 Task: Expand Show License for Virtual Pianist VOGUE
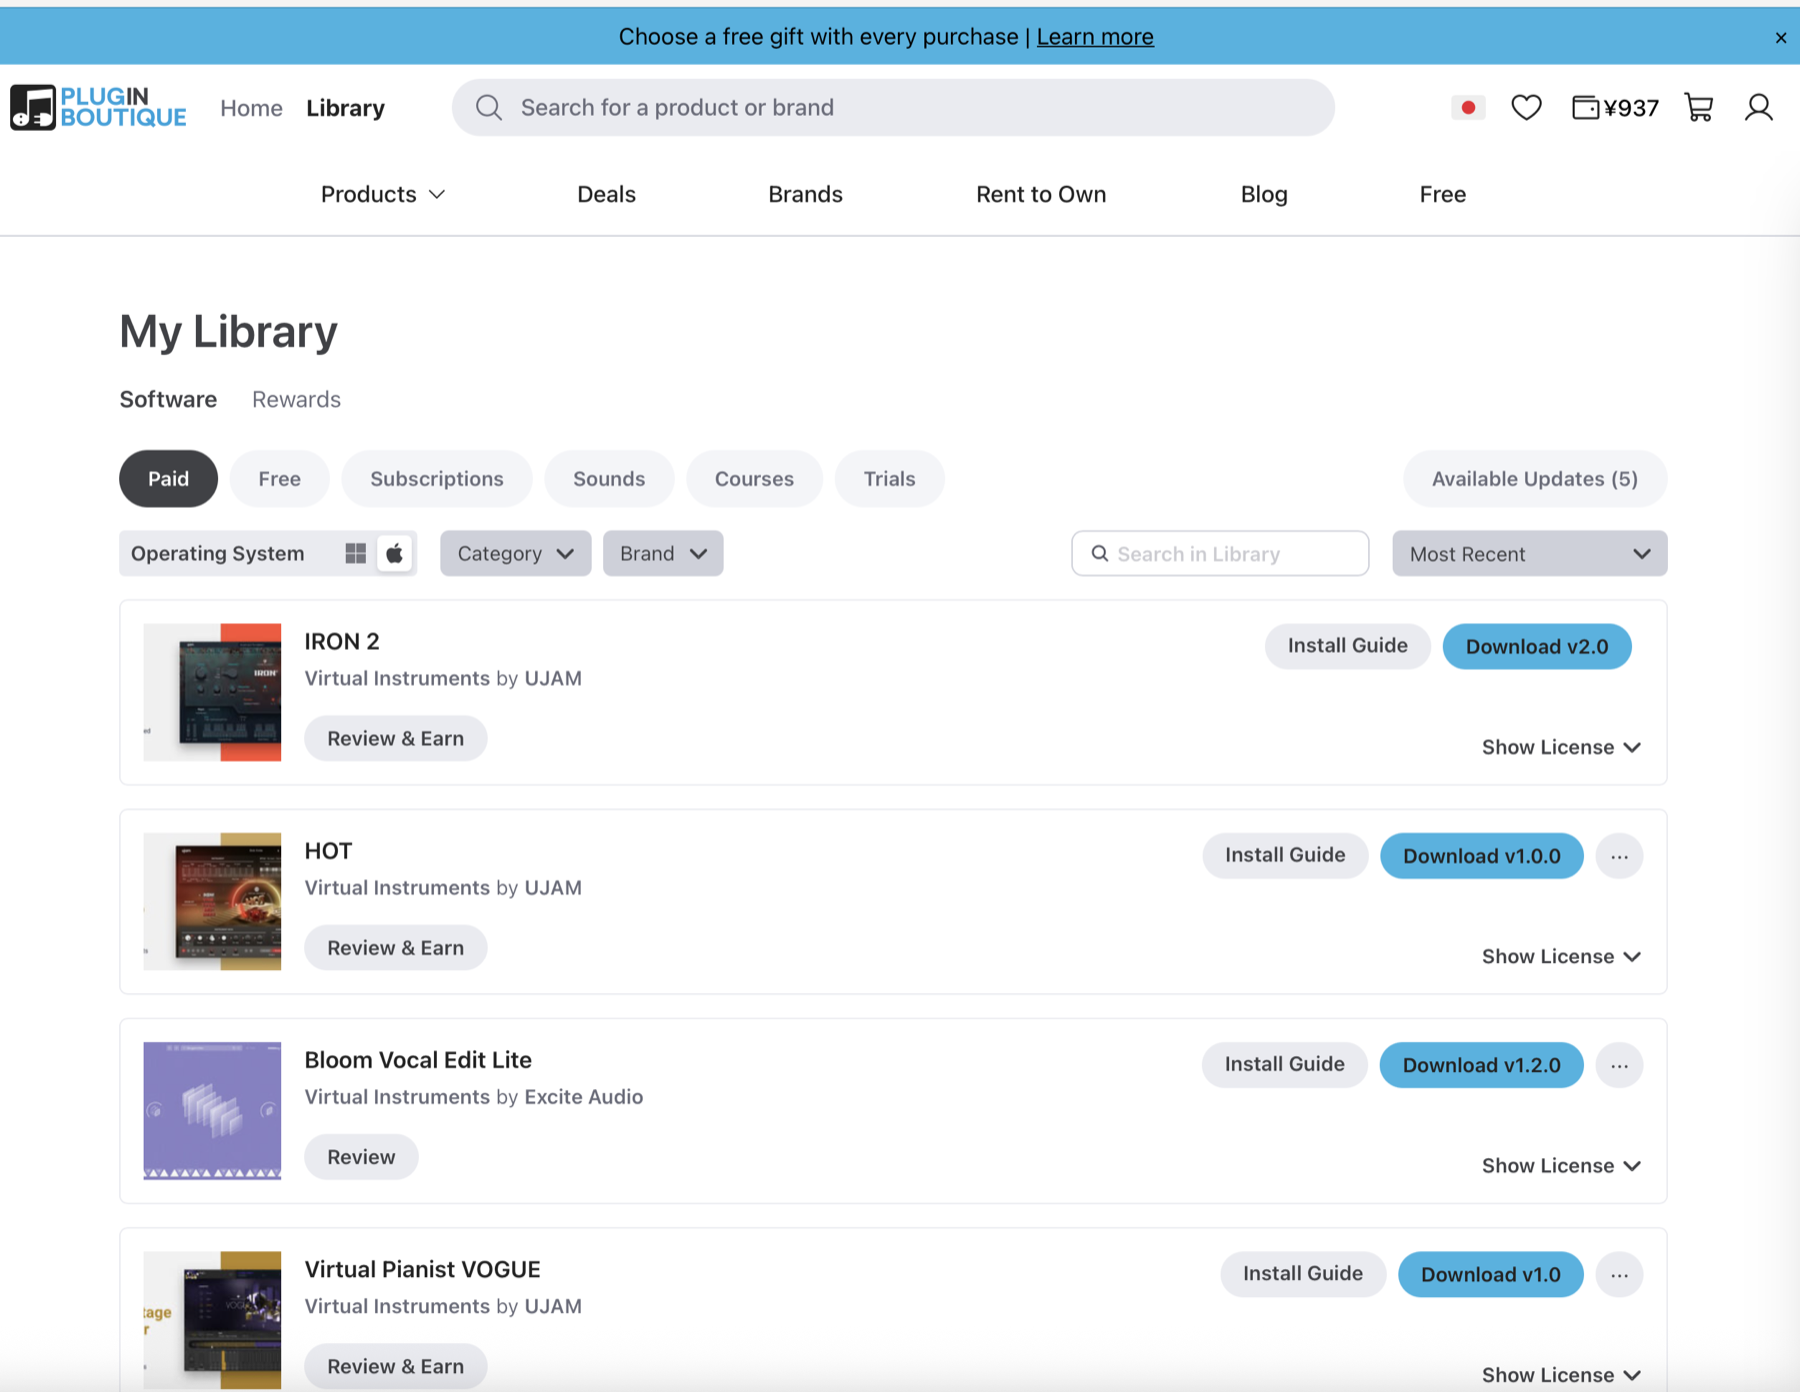pos(1561,1374)
